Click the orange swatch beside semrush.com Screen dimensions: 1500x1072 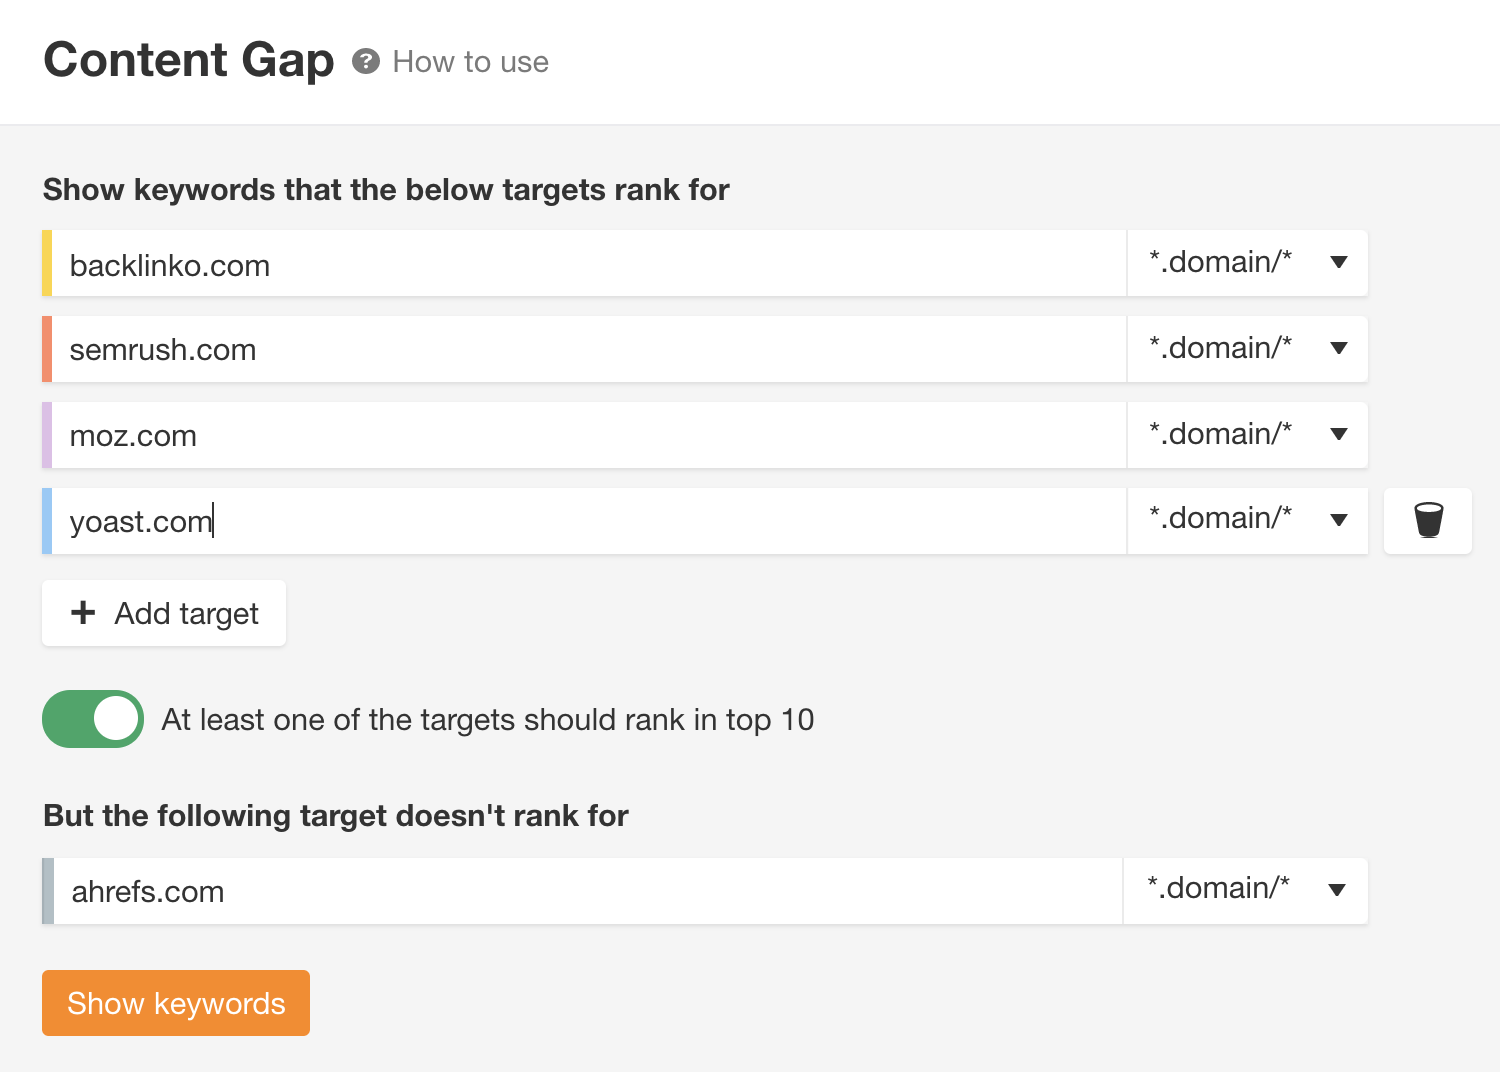[x=46, y=348]
